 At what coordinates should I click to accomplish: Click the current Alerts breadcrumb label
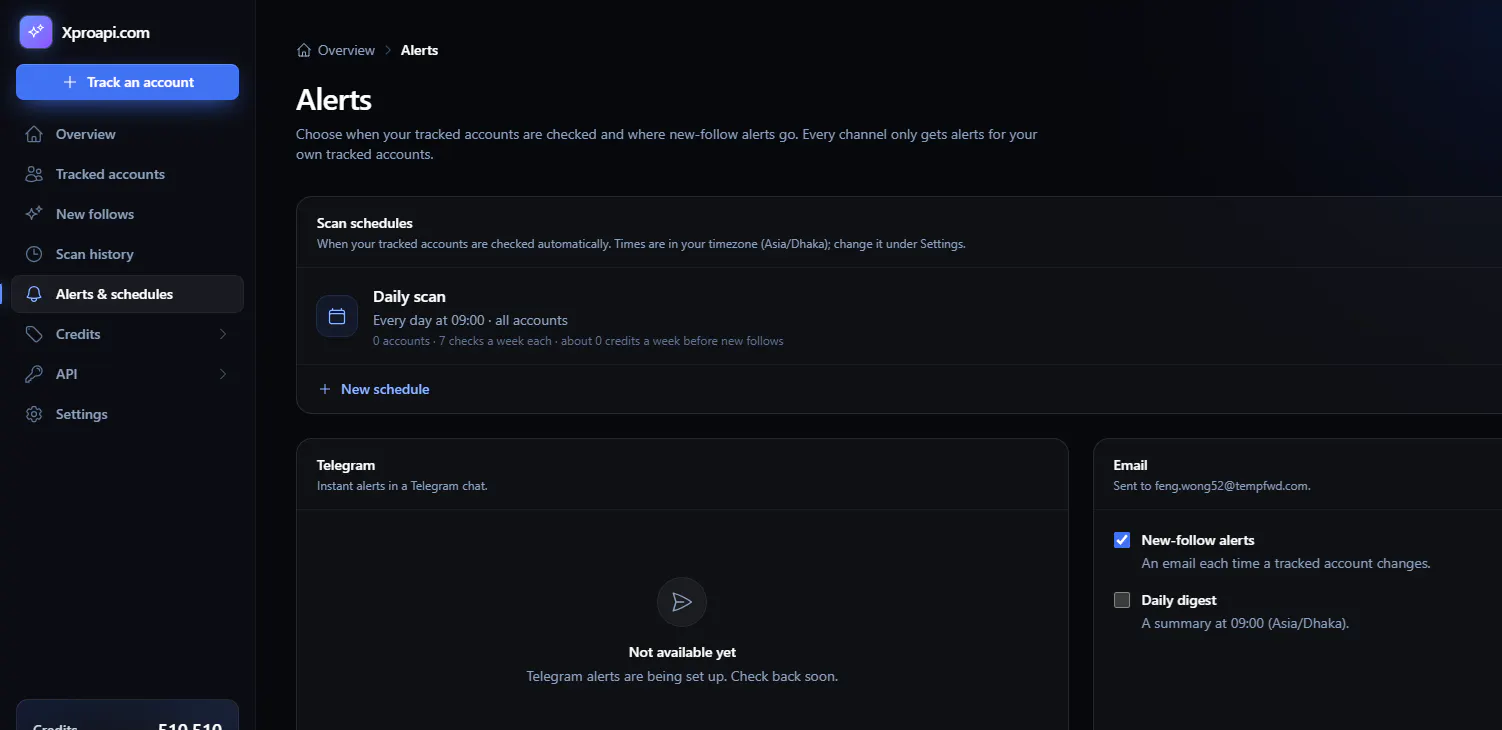419,50
